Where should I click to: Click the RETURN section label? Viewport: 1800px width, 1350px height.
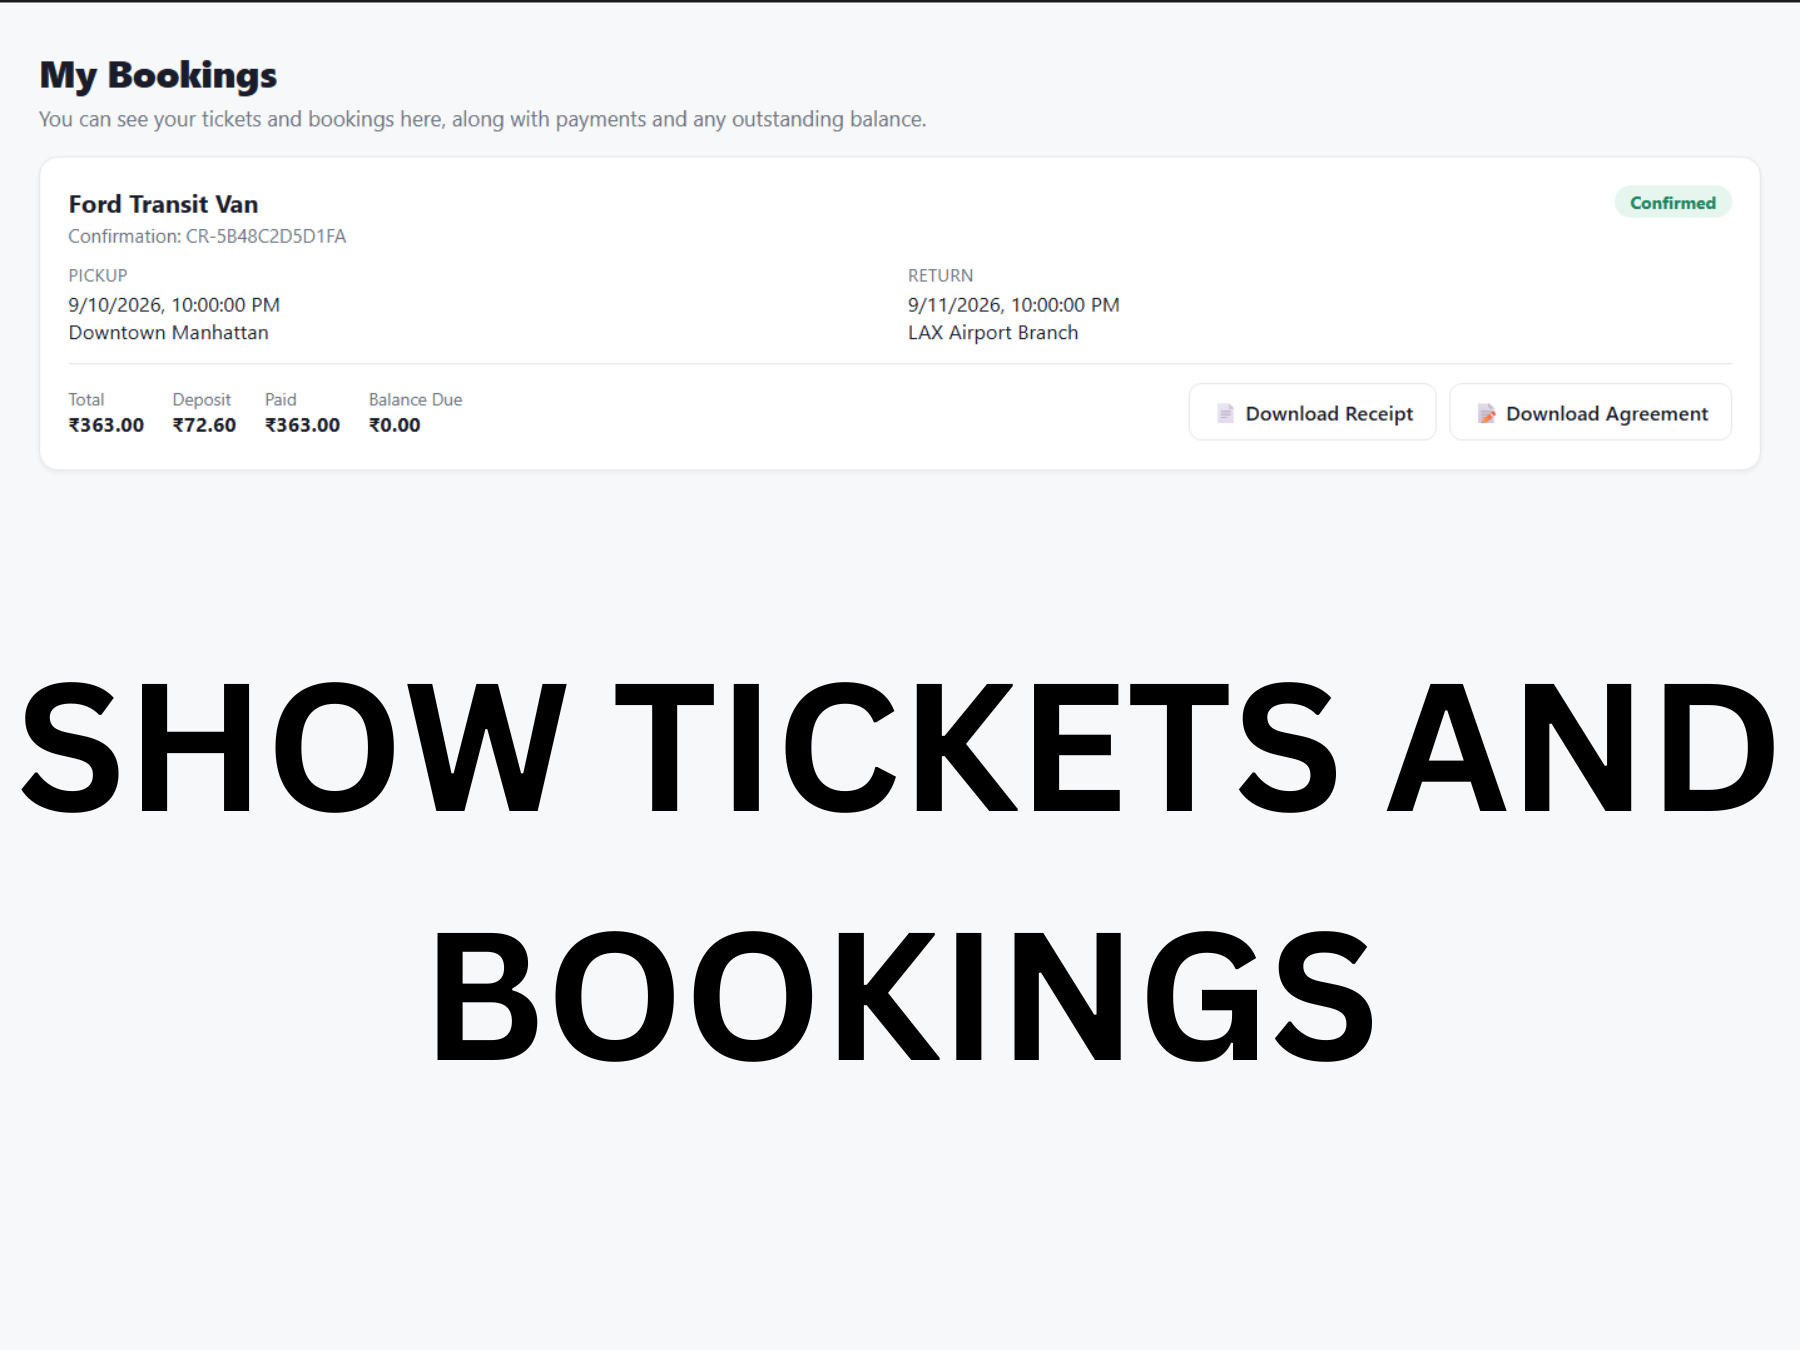pos(940,275)
